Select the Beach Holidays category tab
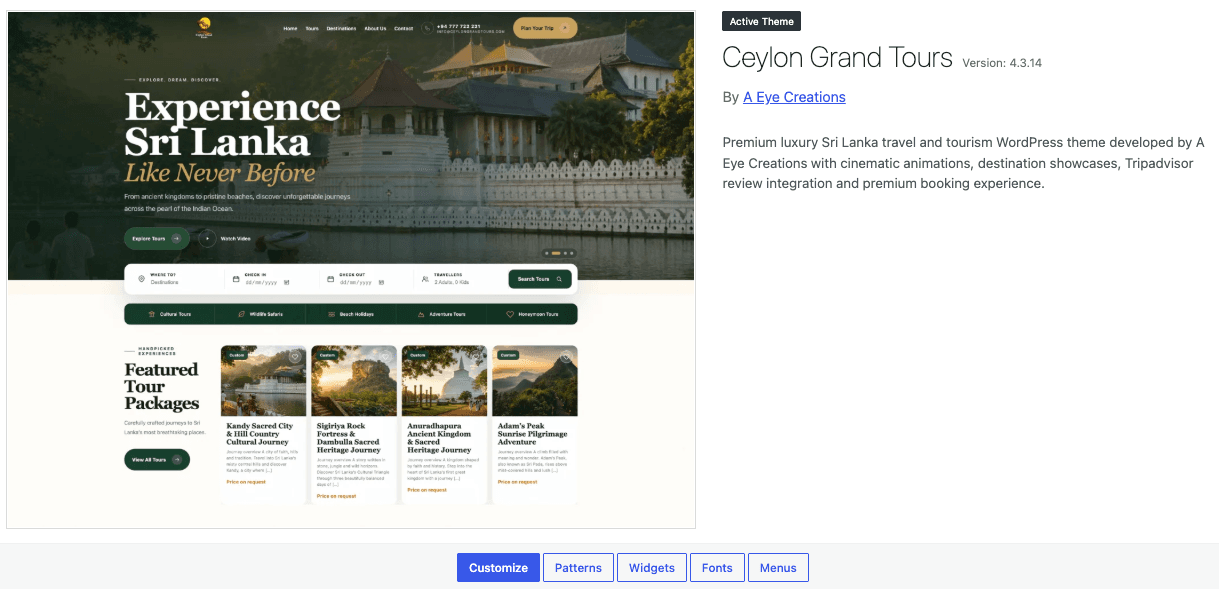This screenshot has height=589, width=1219. coord(351,314)
